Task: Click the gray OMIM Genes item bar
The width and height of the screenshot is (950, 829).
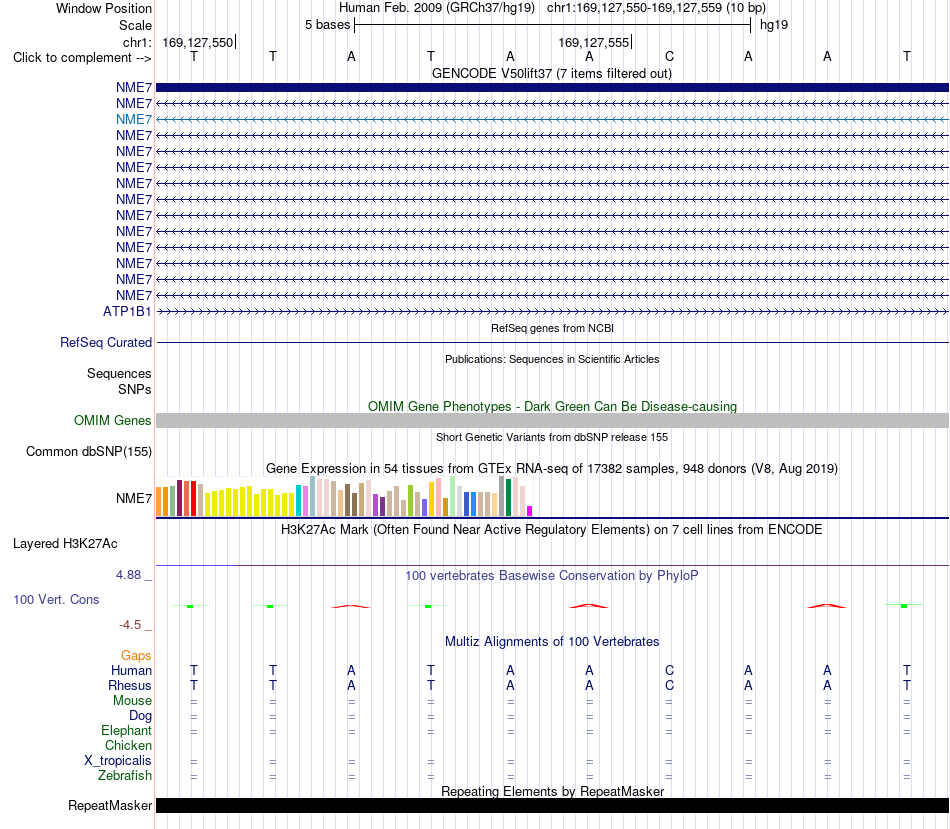Action: tap(552, 421)
